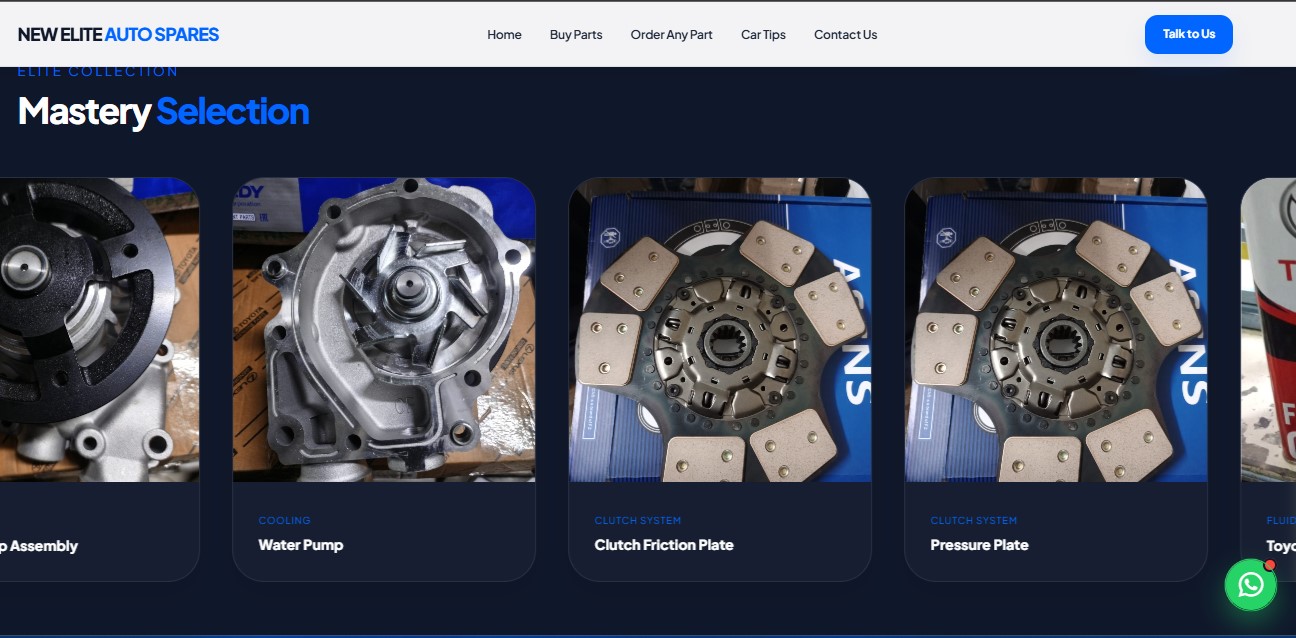
Task: Click the Pressure Plate title text
Action: tap(979, 545)
